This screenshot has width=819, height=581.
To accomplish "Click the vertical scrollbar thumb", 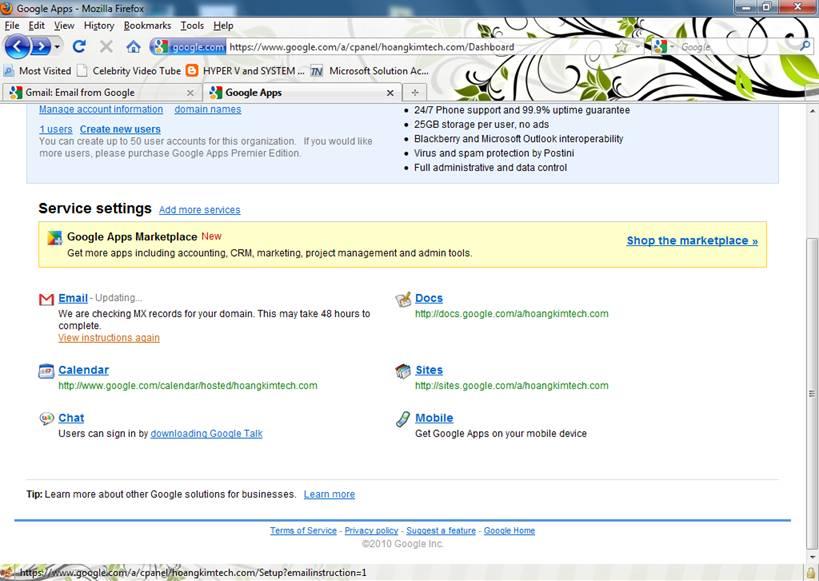I will coord(812,393).
